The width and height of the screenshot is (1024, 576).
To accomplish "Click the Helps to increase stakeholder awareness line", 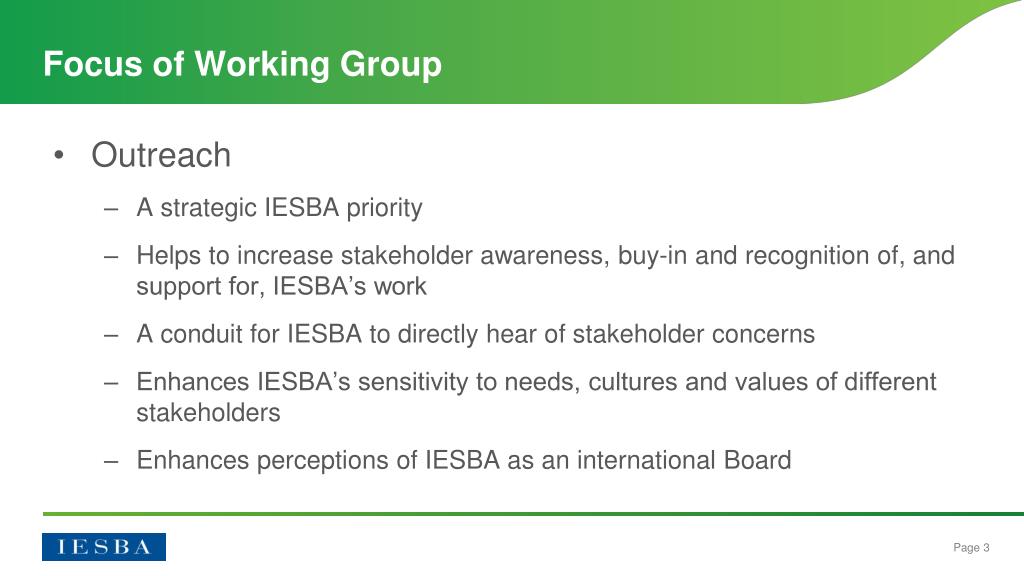I will point(545,255).
